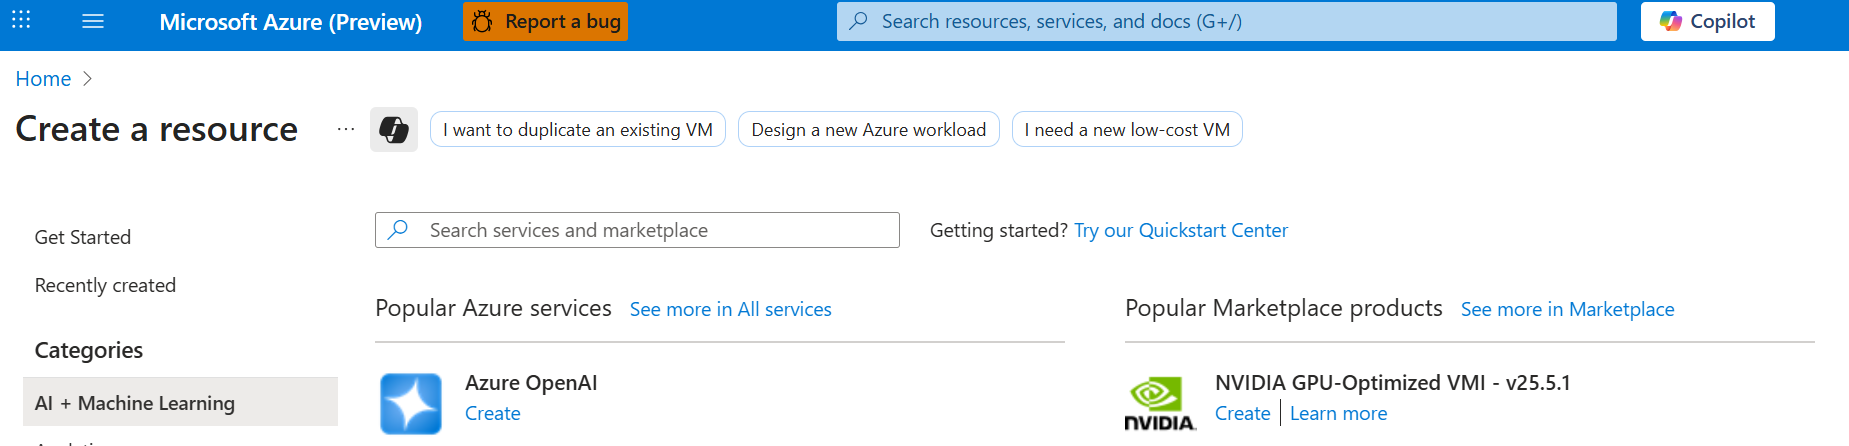Open See more in All services
Image resolution: width=1849 pixels, height=446 pixels.
731,310
